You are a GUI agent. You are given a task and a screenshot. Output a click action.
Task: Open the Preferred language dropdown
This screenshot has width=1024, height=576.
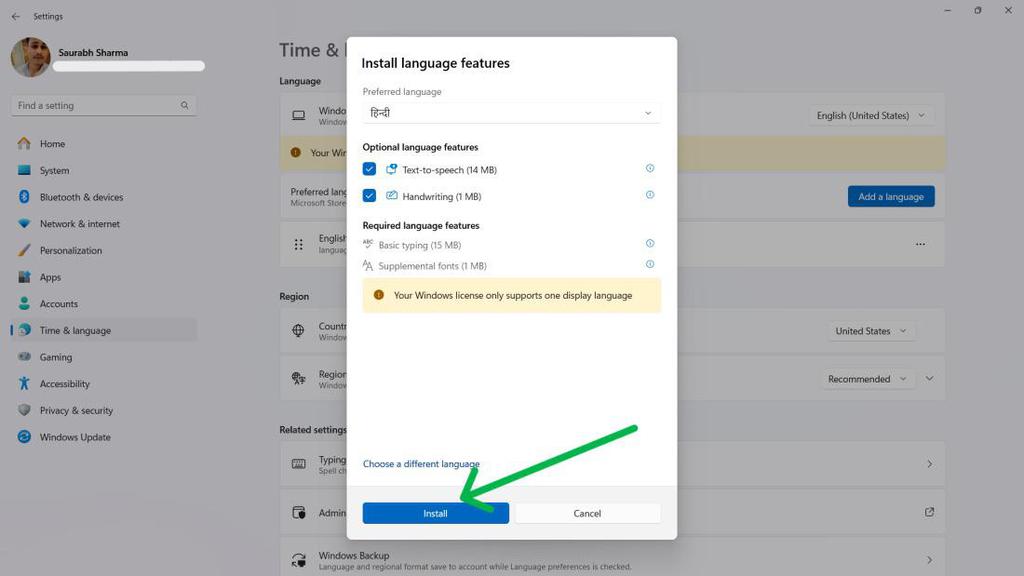(x=511, y=113)
